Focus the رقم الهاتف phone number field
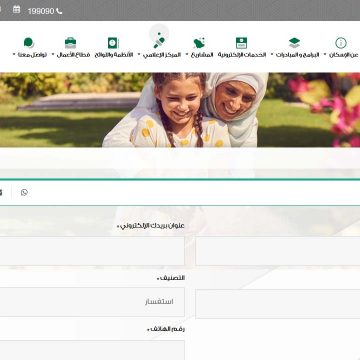Image resolution: width=360 pixels, height=360 pixels. coord(92,350)
